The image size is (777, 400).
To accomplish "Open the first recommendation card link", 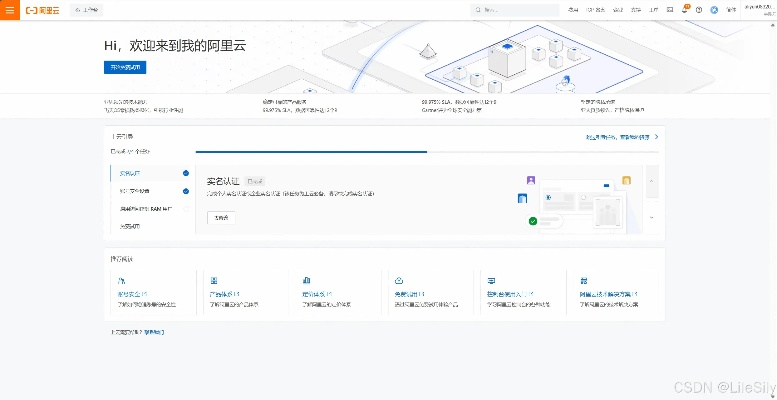I will pos(132,294).
